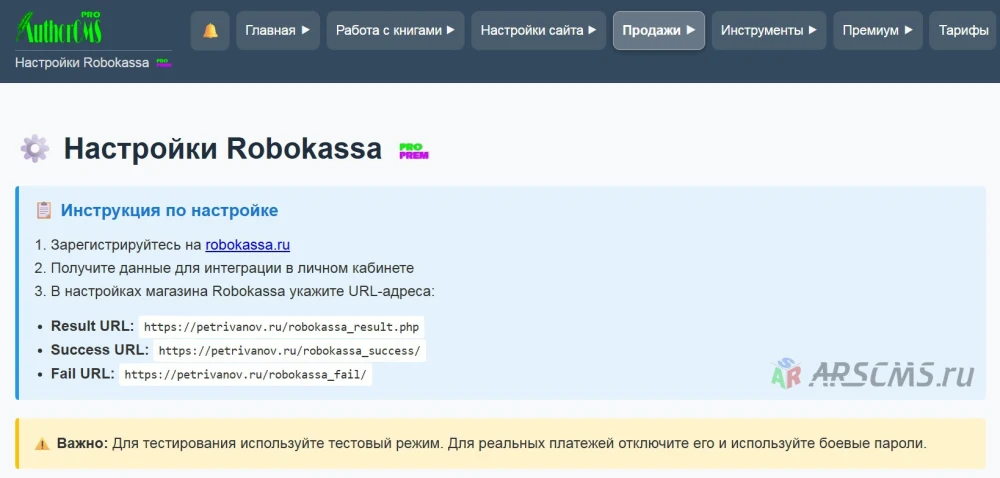Open the Продажи menu
The height and width of the screenshot is (478, 1000).
[x=659, y=31]
